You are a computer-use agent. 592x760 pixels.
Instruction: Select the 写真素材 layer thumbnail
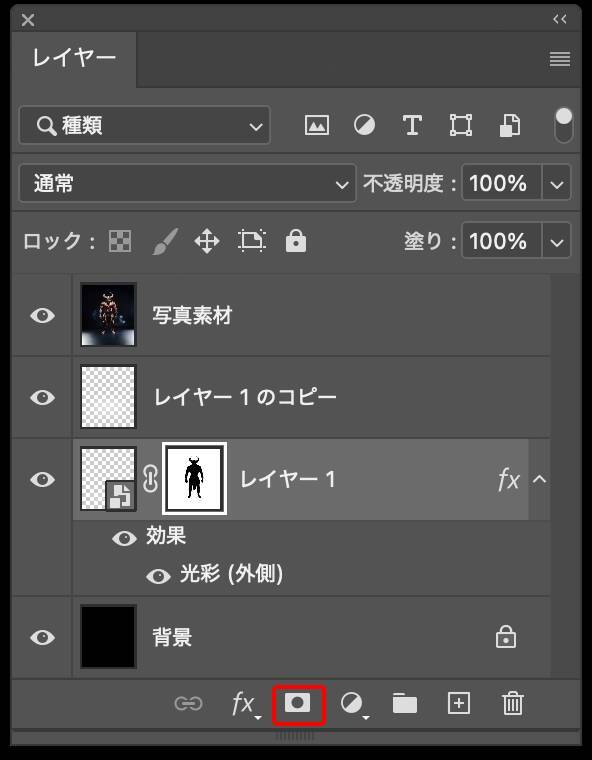(108, 315)
